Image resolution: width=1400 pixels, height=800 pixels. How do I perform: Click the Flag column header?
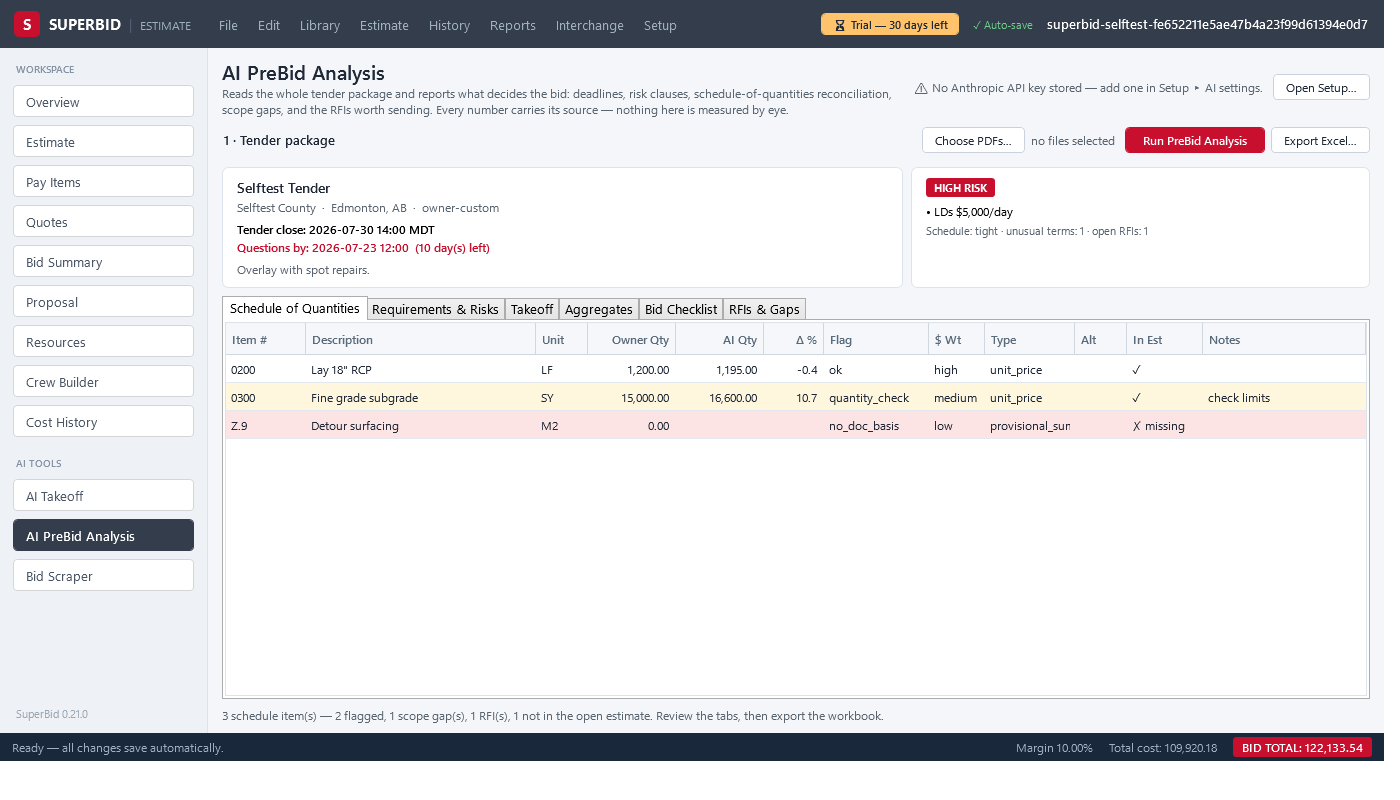[x=876, y=340]
